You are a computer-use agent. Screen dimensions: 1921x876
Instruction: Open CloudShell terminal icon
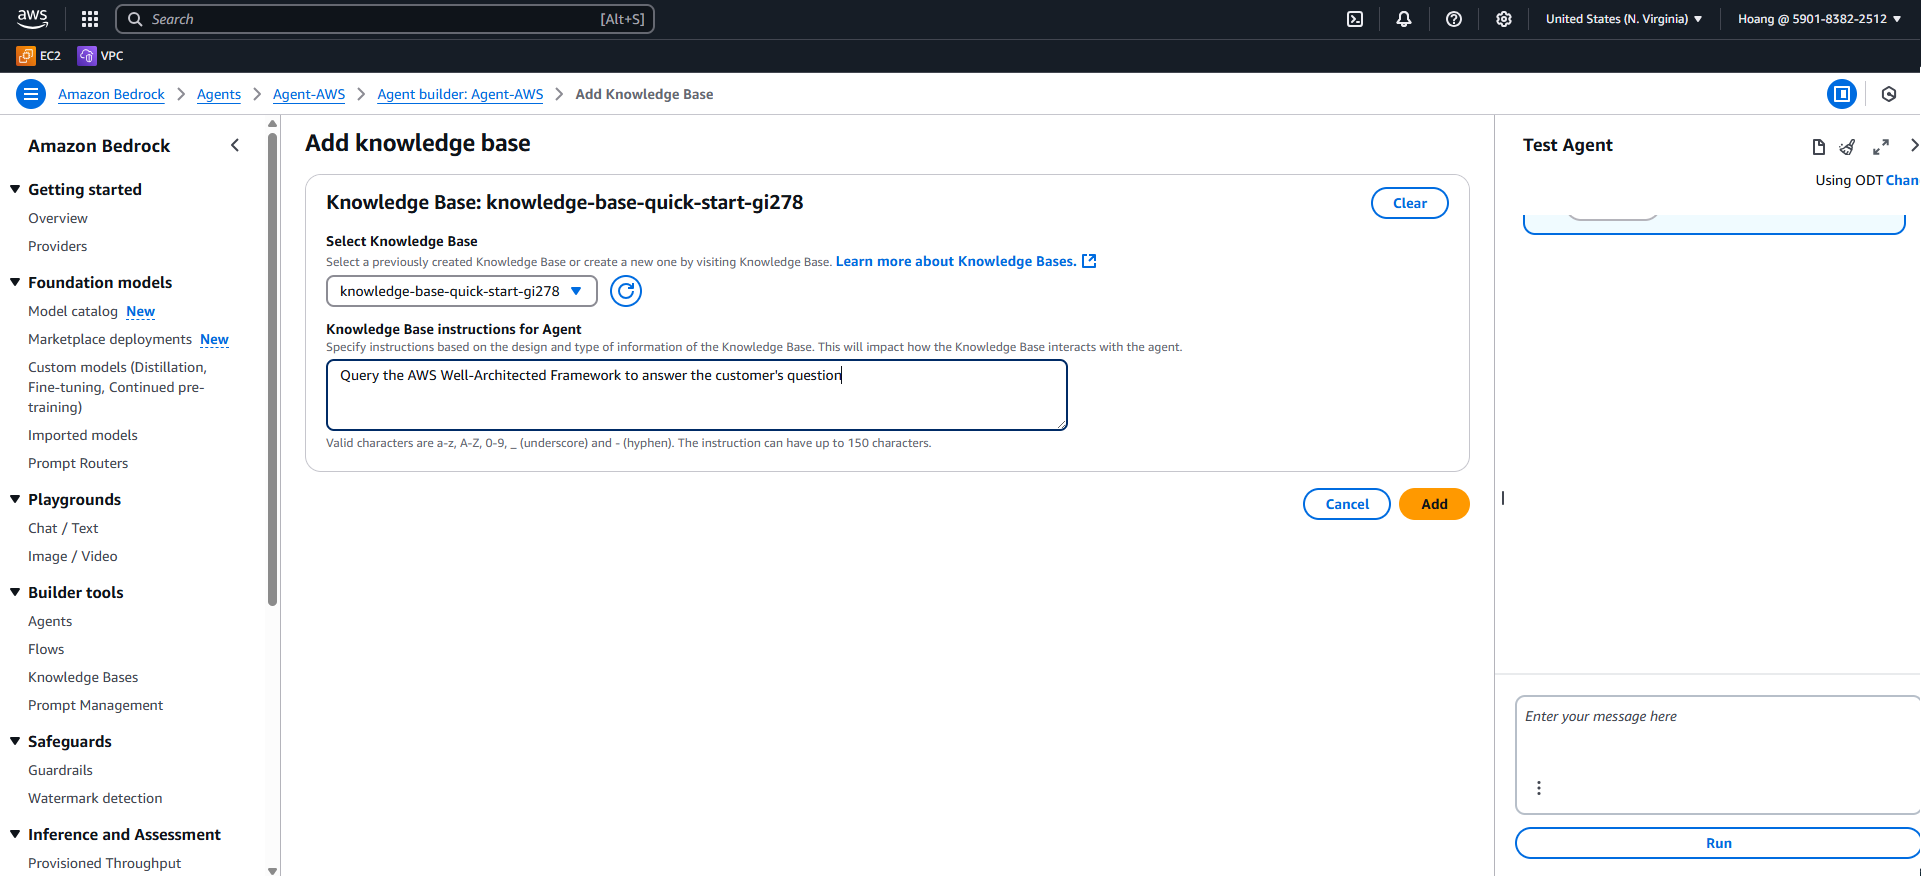(1355, 19)
